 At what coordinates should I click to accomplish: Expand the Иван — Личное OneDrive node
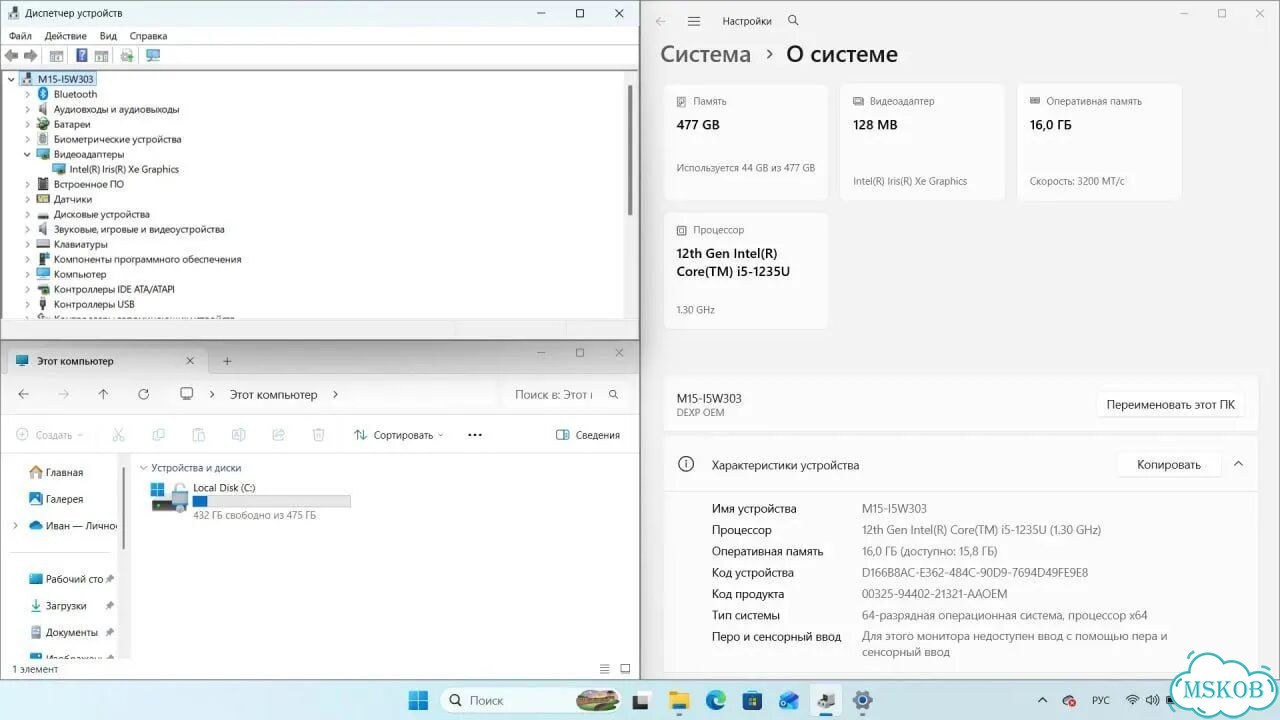pos(15,525)
